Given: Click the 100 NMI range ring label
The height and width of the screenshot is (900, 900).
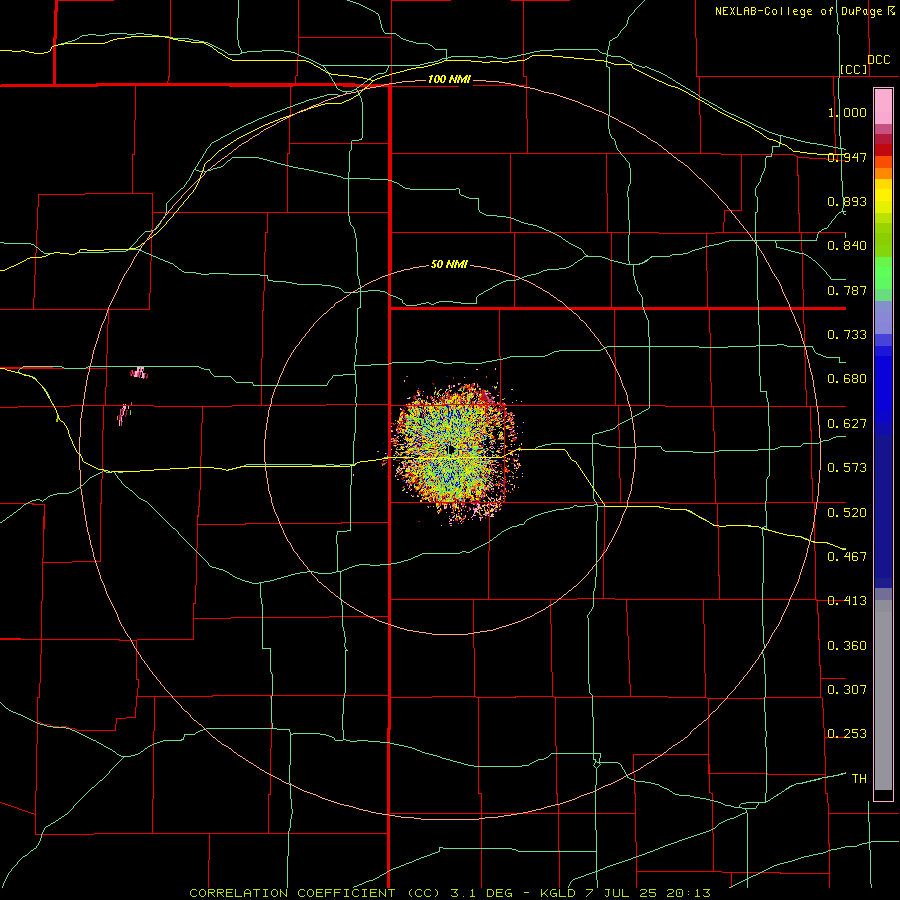Looking at the screenshot, I should [x=449, y=79].
